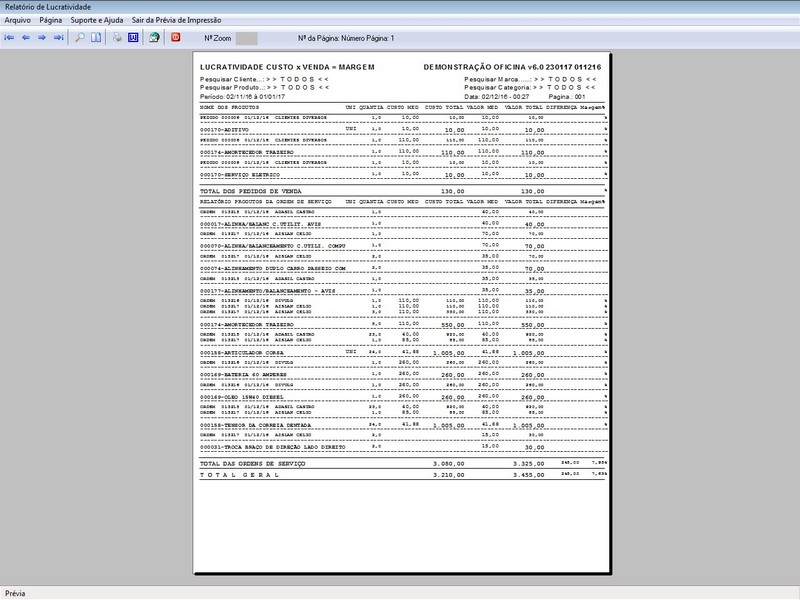Go to first page arrow
Screen dimensions: 800x600
9,38
